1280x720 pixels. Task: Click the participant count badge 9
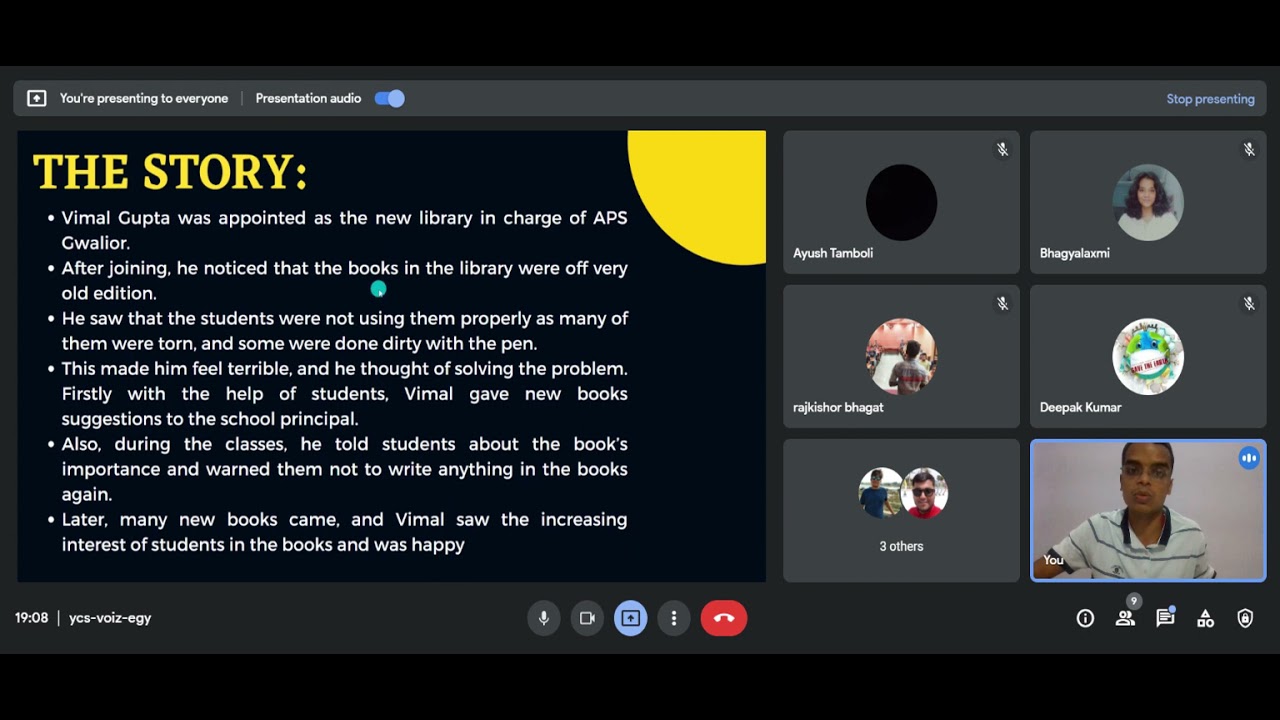(1133, 602)
